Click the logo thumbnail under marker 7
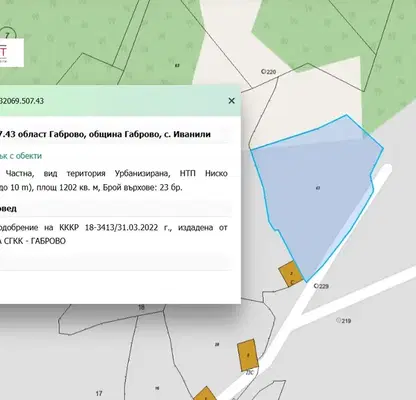The width and height of the screenshot is (416, 400). point(12,53)
